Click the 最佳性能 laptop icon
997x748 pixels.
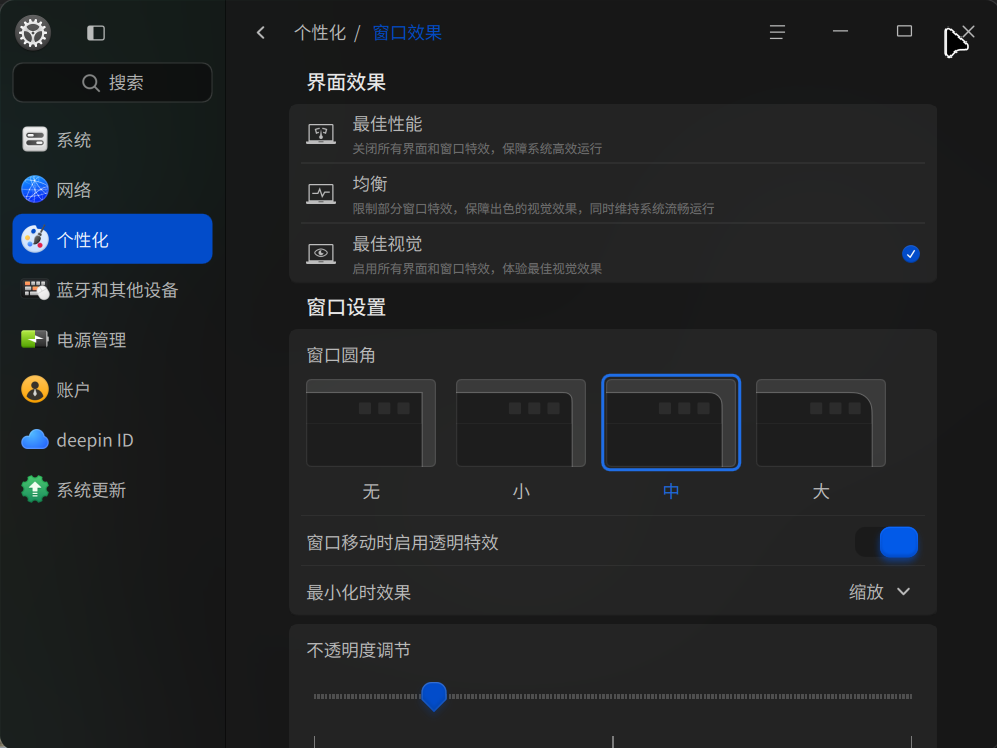321,134
